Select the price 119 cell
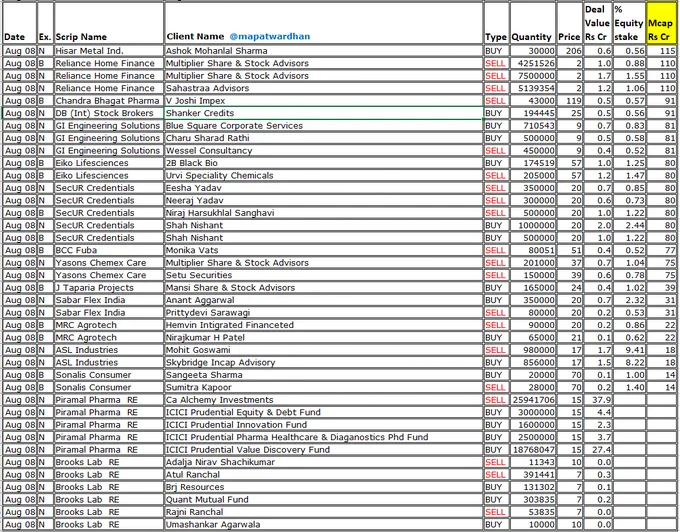680x532 pixels. (570, 101)
